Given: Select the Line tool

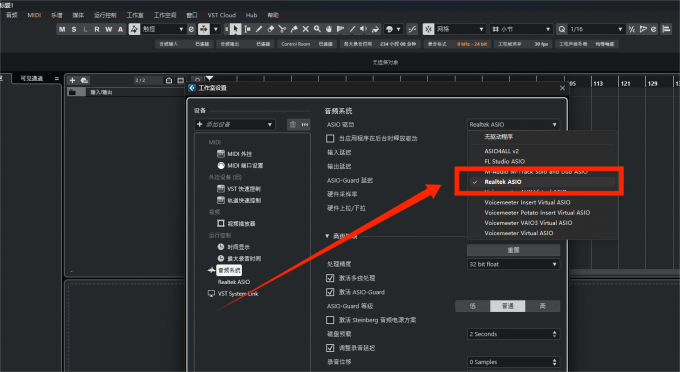Looking at the screenshot, I should (x=353, y=29).
